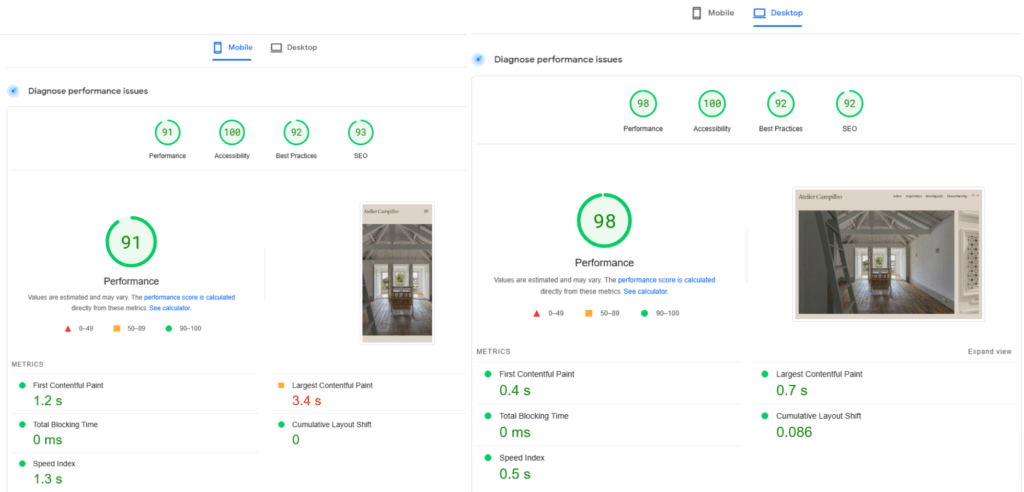Click green dot beside mobile First Contentful Paint
The image size is (1024, 492).
(23, 385)
